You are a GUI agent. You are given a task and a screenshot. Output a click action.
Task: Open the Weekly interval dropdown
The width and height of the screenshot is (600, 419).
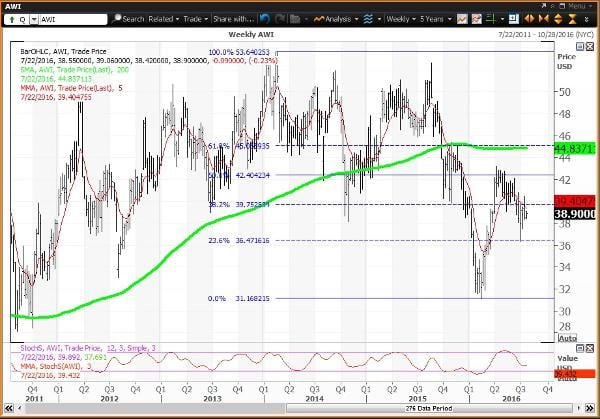[x=401, y=19]
